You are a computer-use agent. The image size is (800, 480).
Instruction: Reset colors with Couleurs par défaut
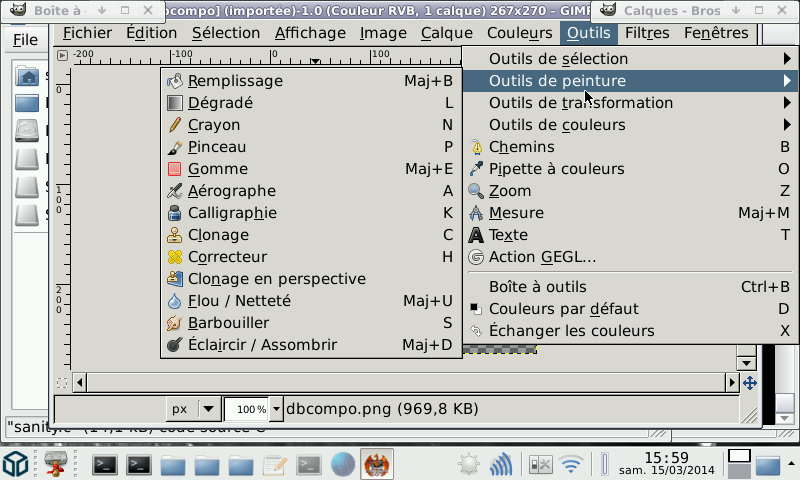[563, 309]
